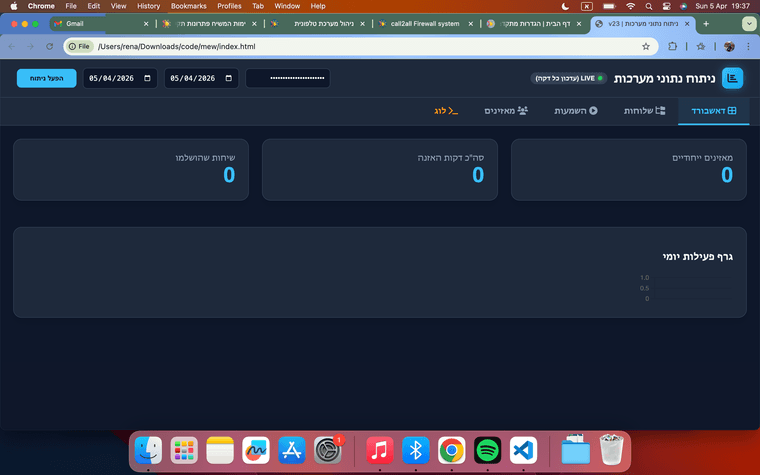760x475 pixels.
Task: Expand the tab search dropdown
Action: (x=749, y=24)
